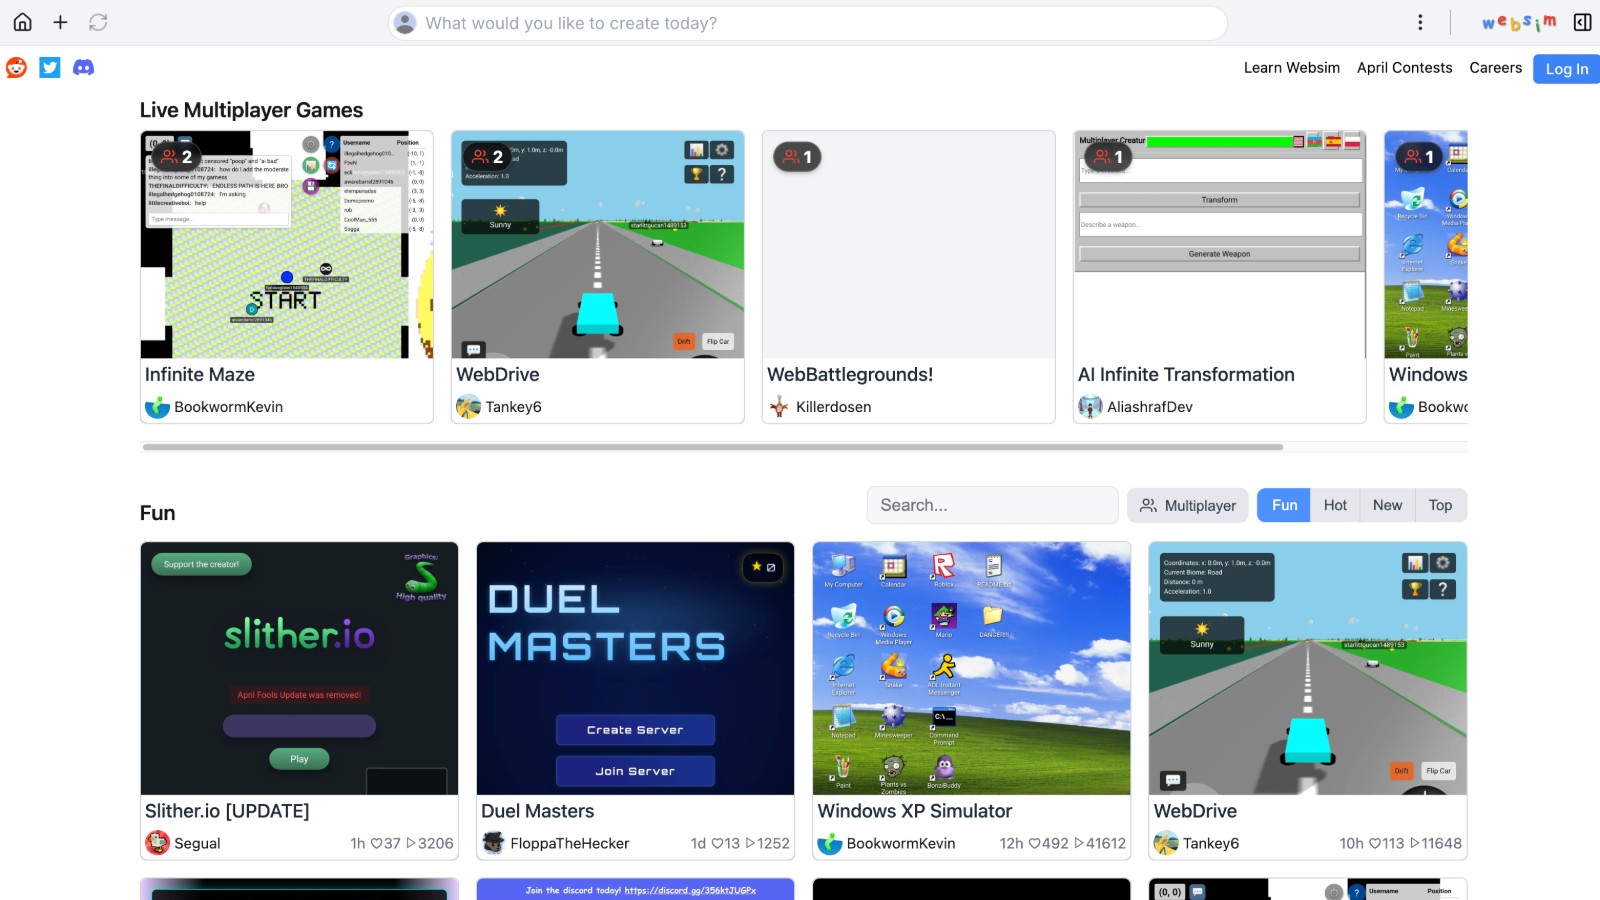Focus the 'What would you like to create' box

(807, 23)
